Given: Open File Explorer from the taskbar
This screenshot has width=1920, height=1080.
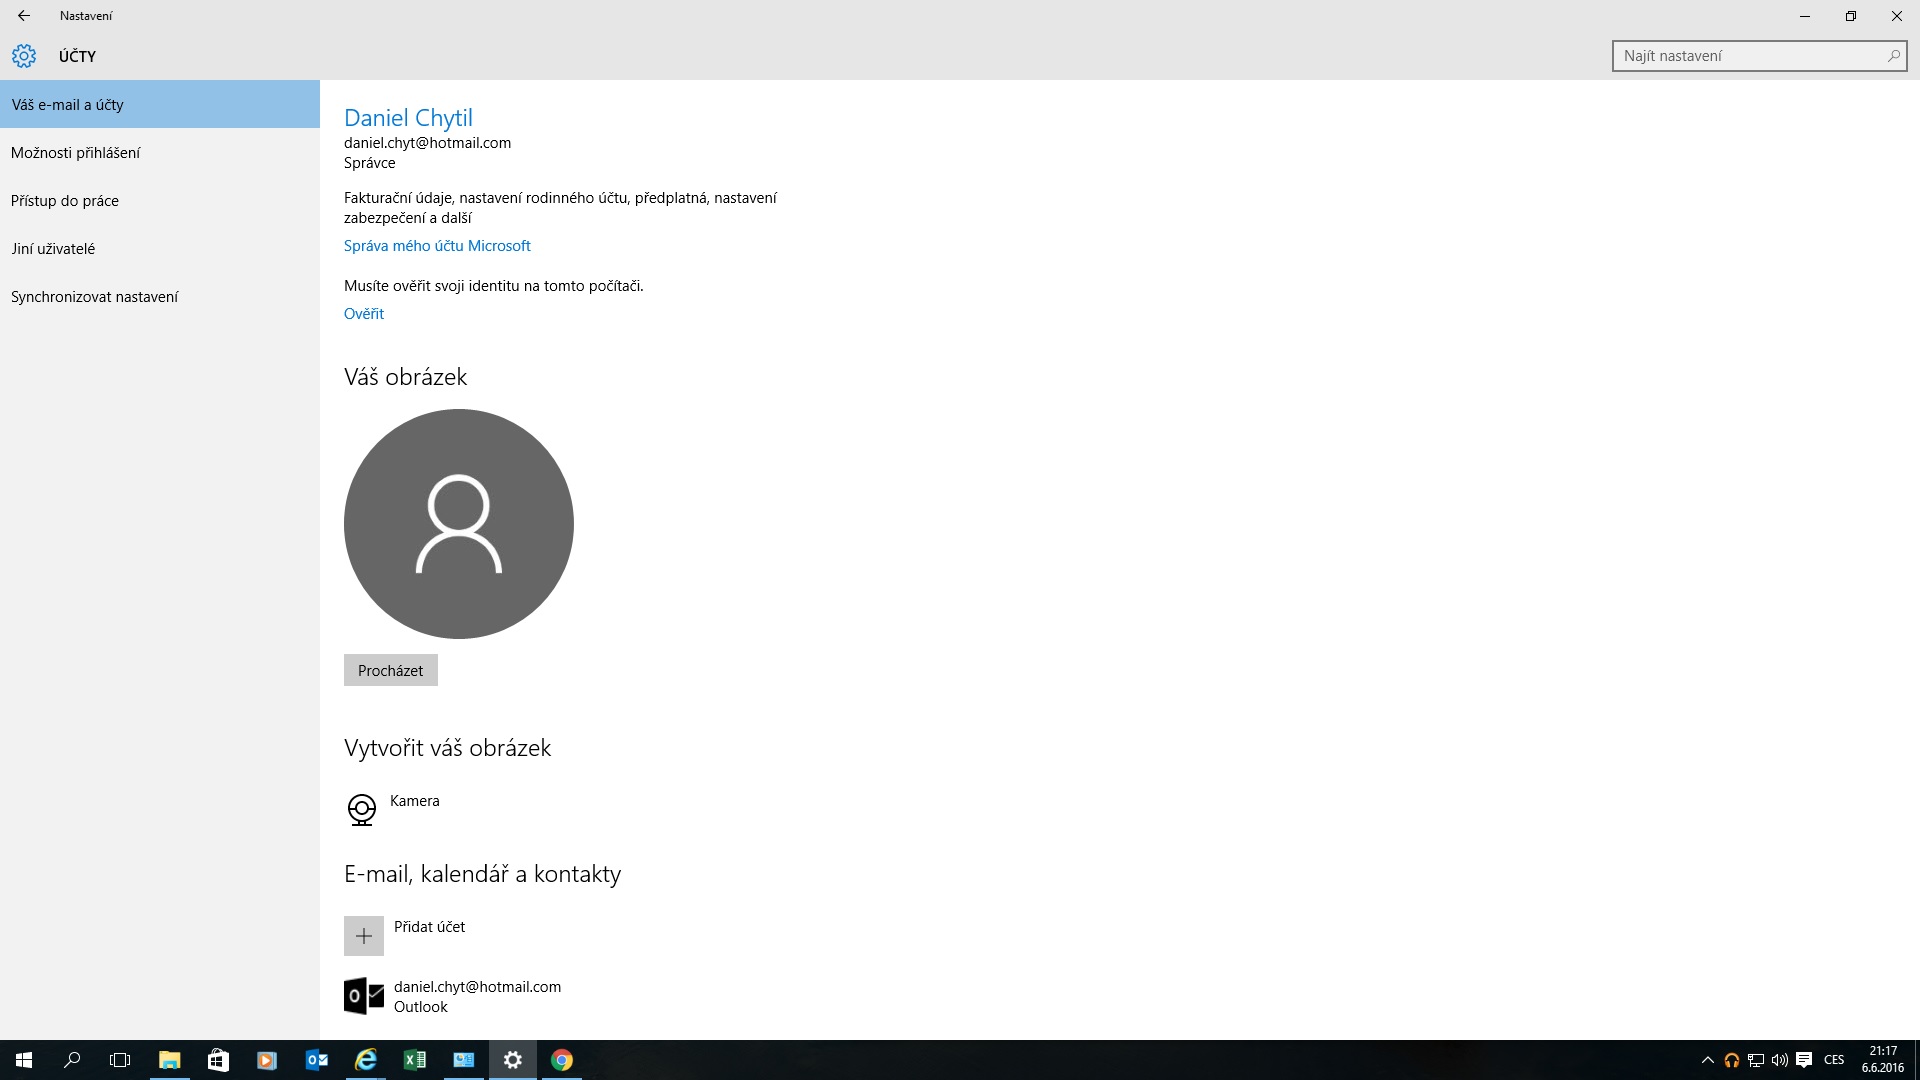Looking at the screenshot, I should (x=169, y=1060).
